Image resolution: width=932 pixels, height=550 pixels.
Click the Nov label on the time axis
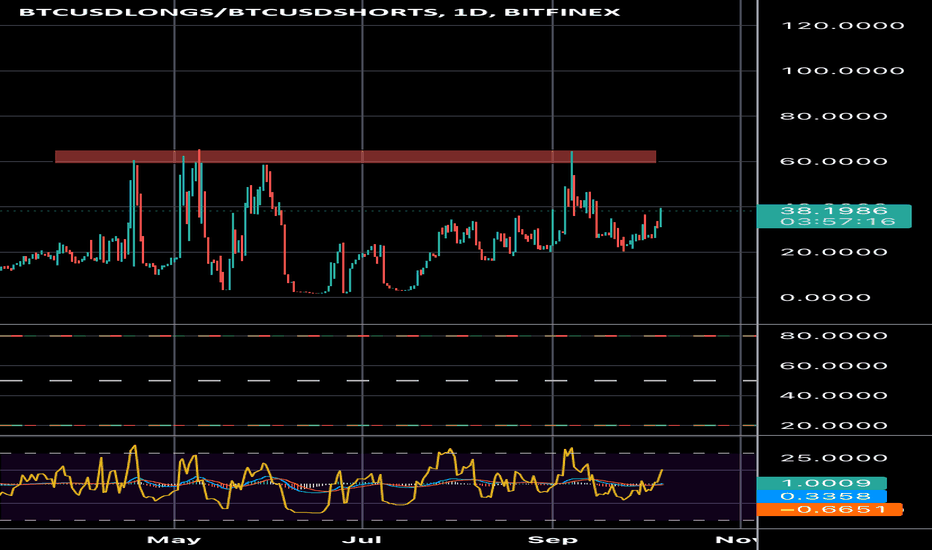736,540
